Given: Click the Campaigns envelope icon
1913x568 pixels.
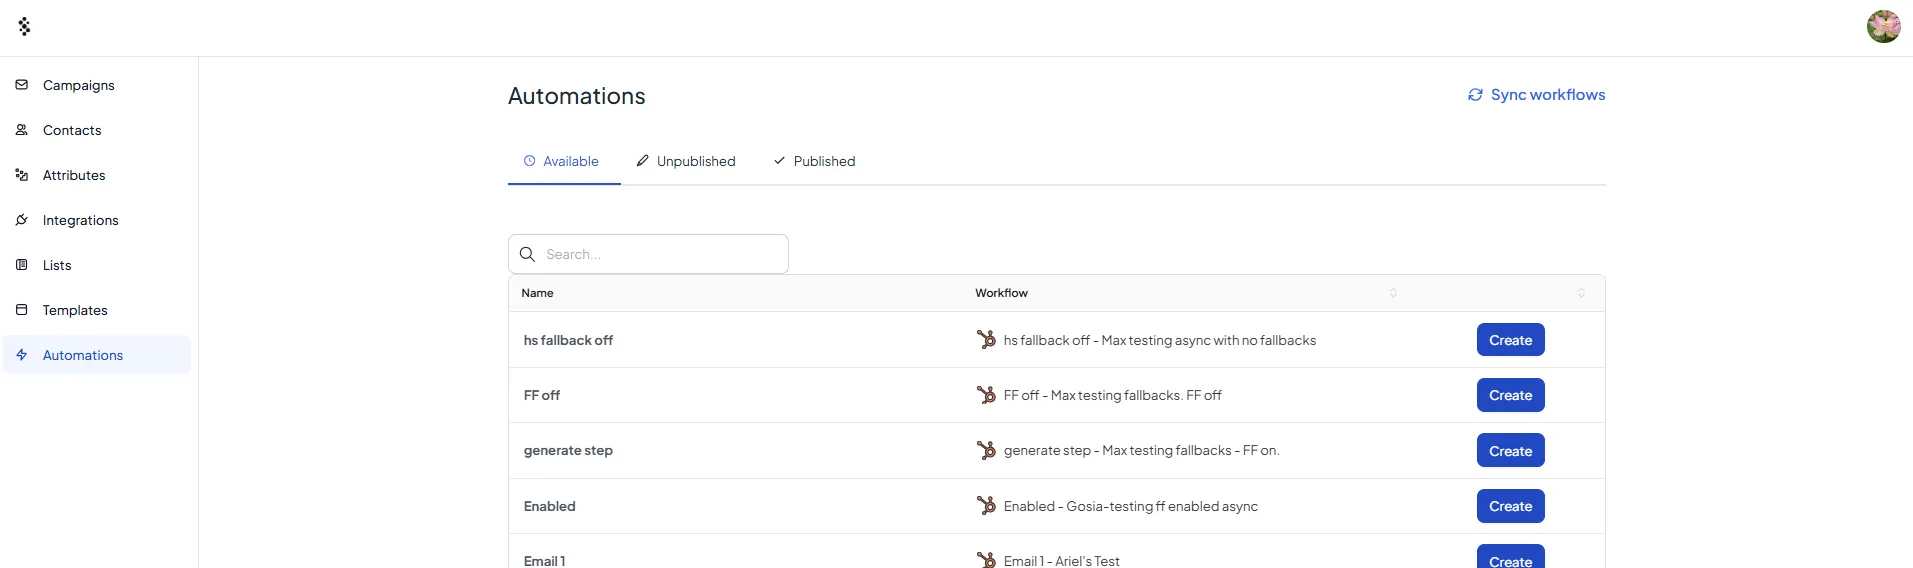Looking at the screenshot, I should (22, 85).
